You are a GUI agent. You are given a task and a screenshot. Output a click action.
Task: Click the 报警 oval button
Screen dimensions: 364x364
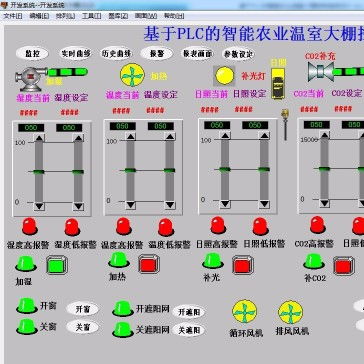coord(157,53)
